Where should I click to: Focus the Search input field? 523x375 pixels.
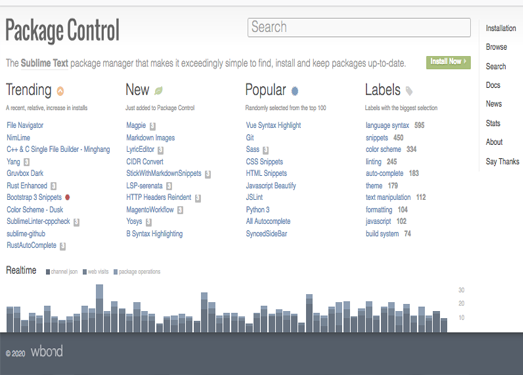(x=359, y=27)
